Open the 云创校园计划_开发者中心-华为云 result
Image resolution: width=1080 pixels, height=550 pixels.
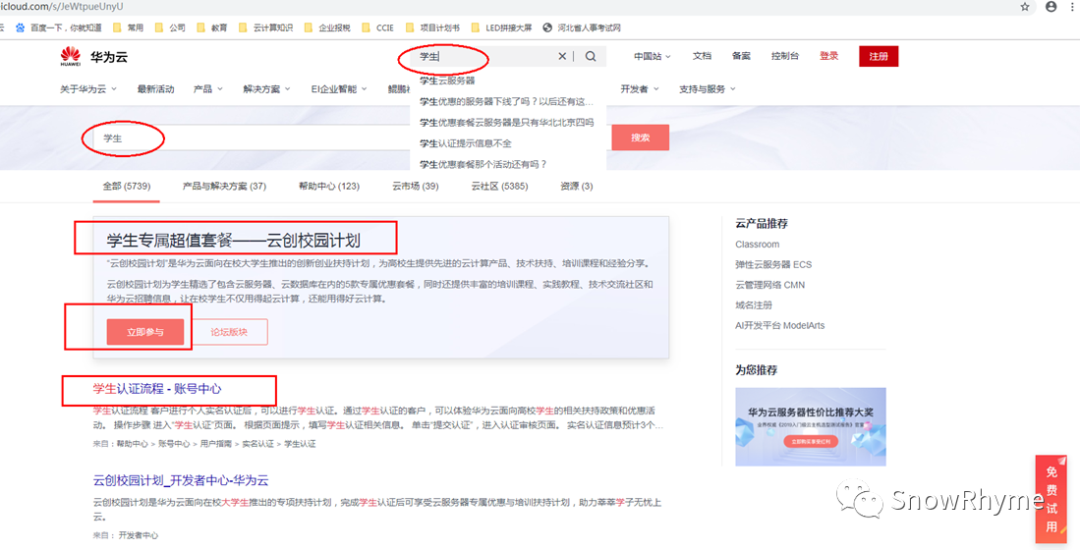180,480
